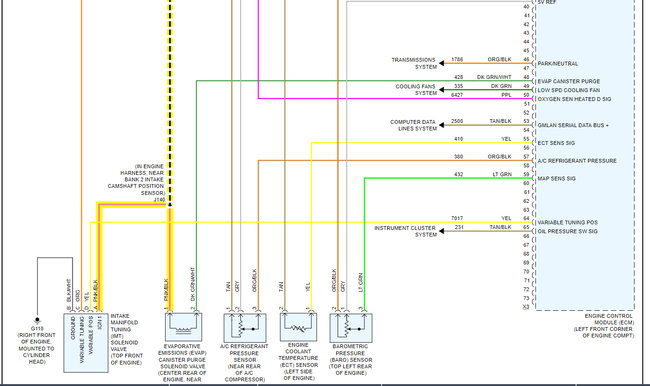650x386 pixels.
Task: Click the EVAP canister purge solenoid coil symbol
Action: [x=183, y=328]
